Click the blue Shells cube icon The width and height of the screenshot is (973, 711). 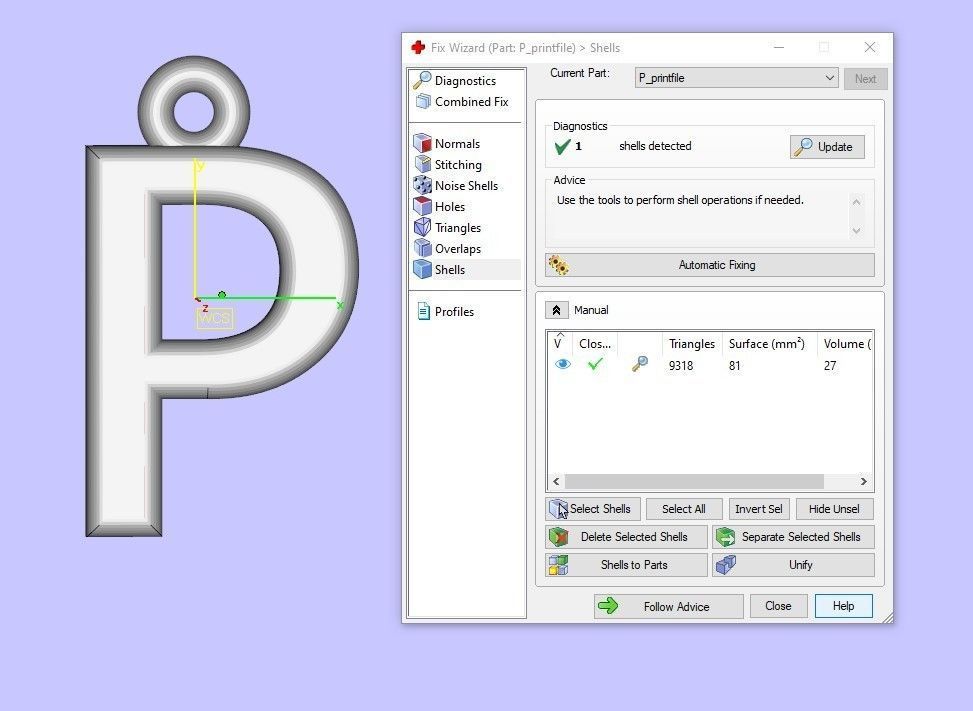click(x=423, y=269)
